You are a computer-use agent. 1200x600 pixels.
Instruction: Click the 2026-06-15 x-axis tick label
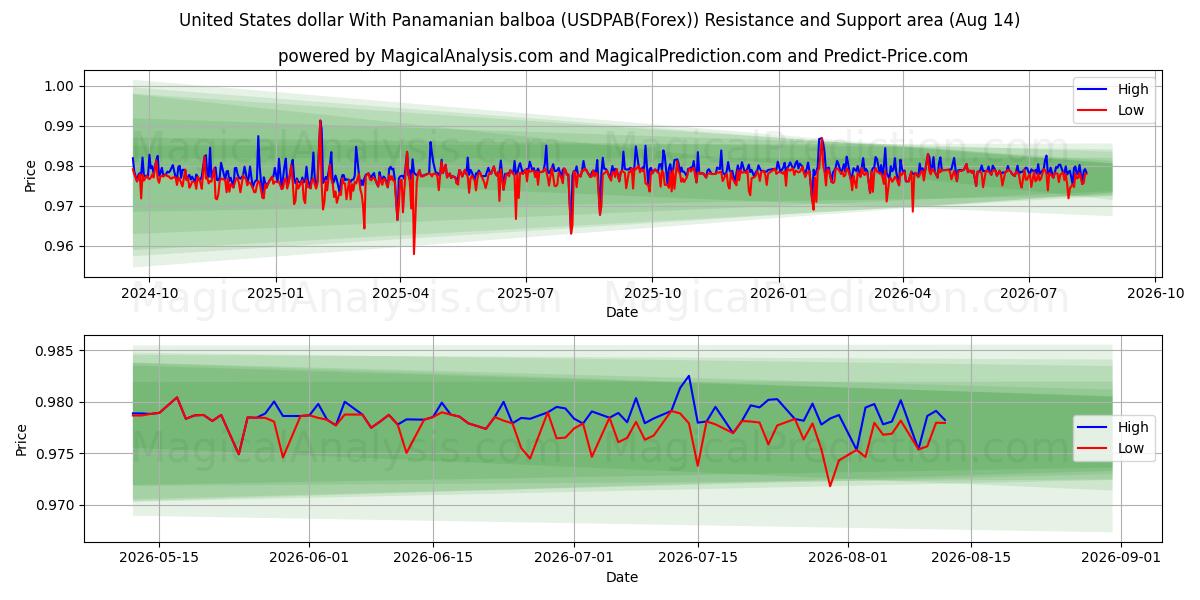[x=433, y=558]
